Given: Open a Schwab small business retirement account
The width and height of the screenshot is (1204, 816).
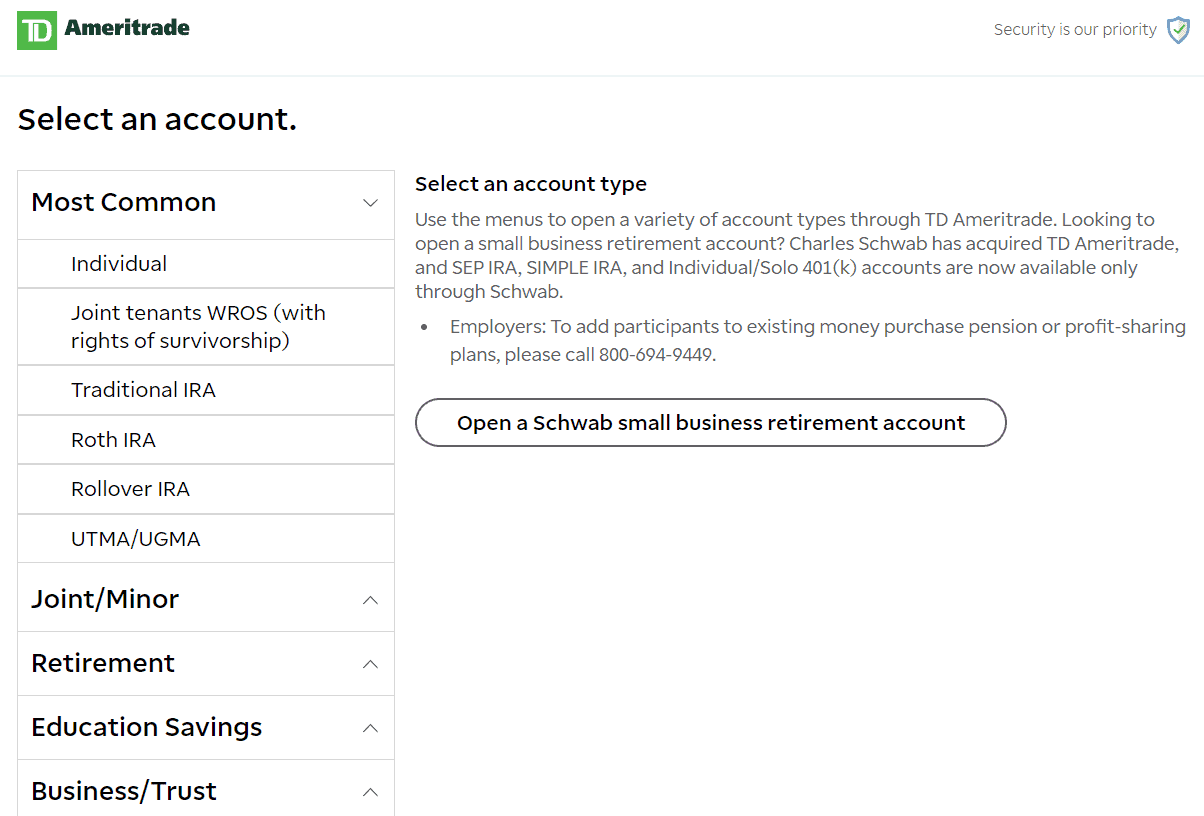Looking at the screenshot, I should (x=710, y=422).
